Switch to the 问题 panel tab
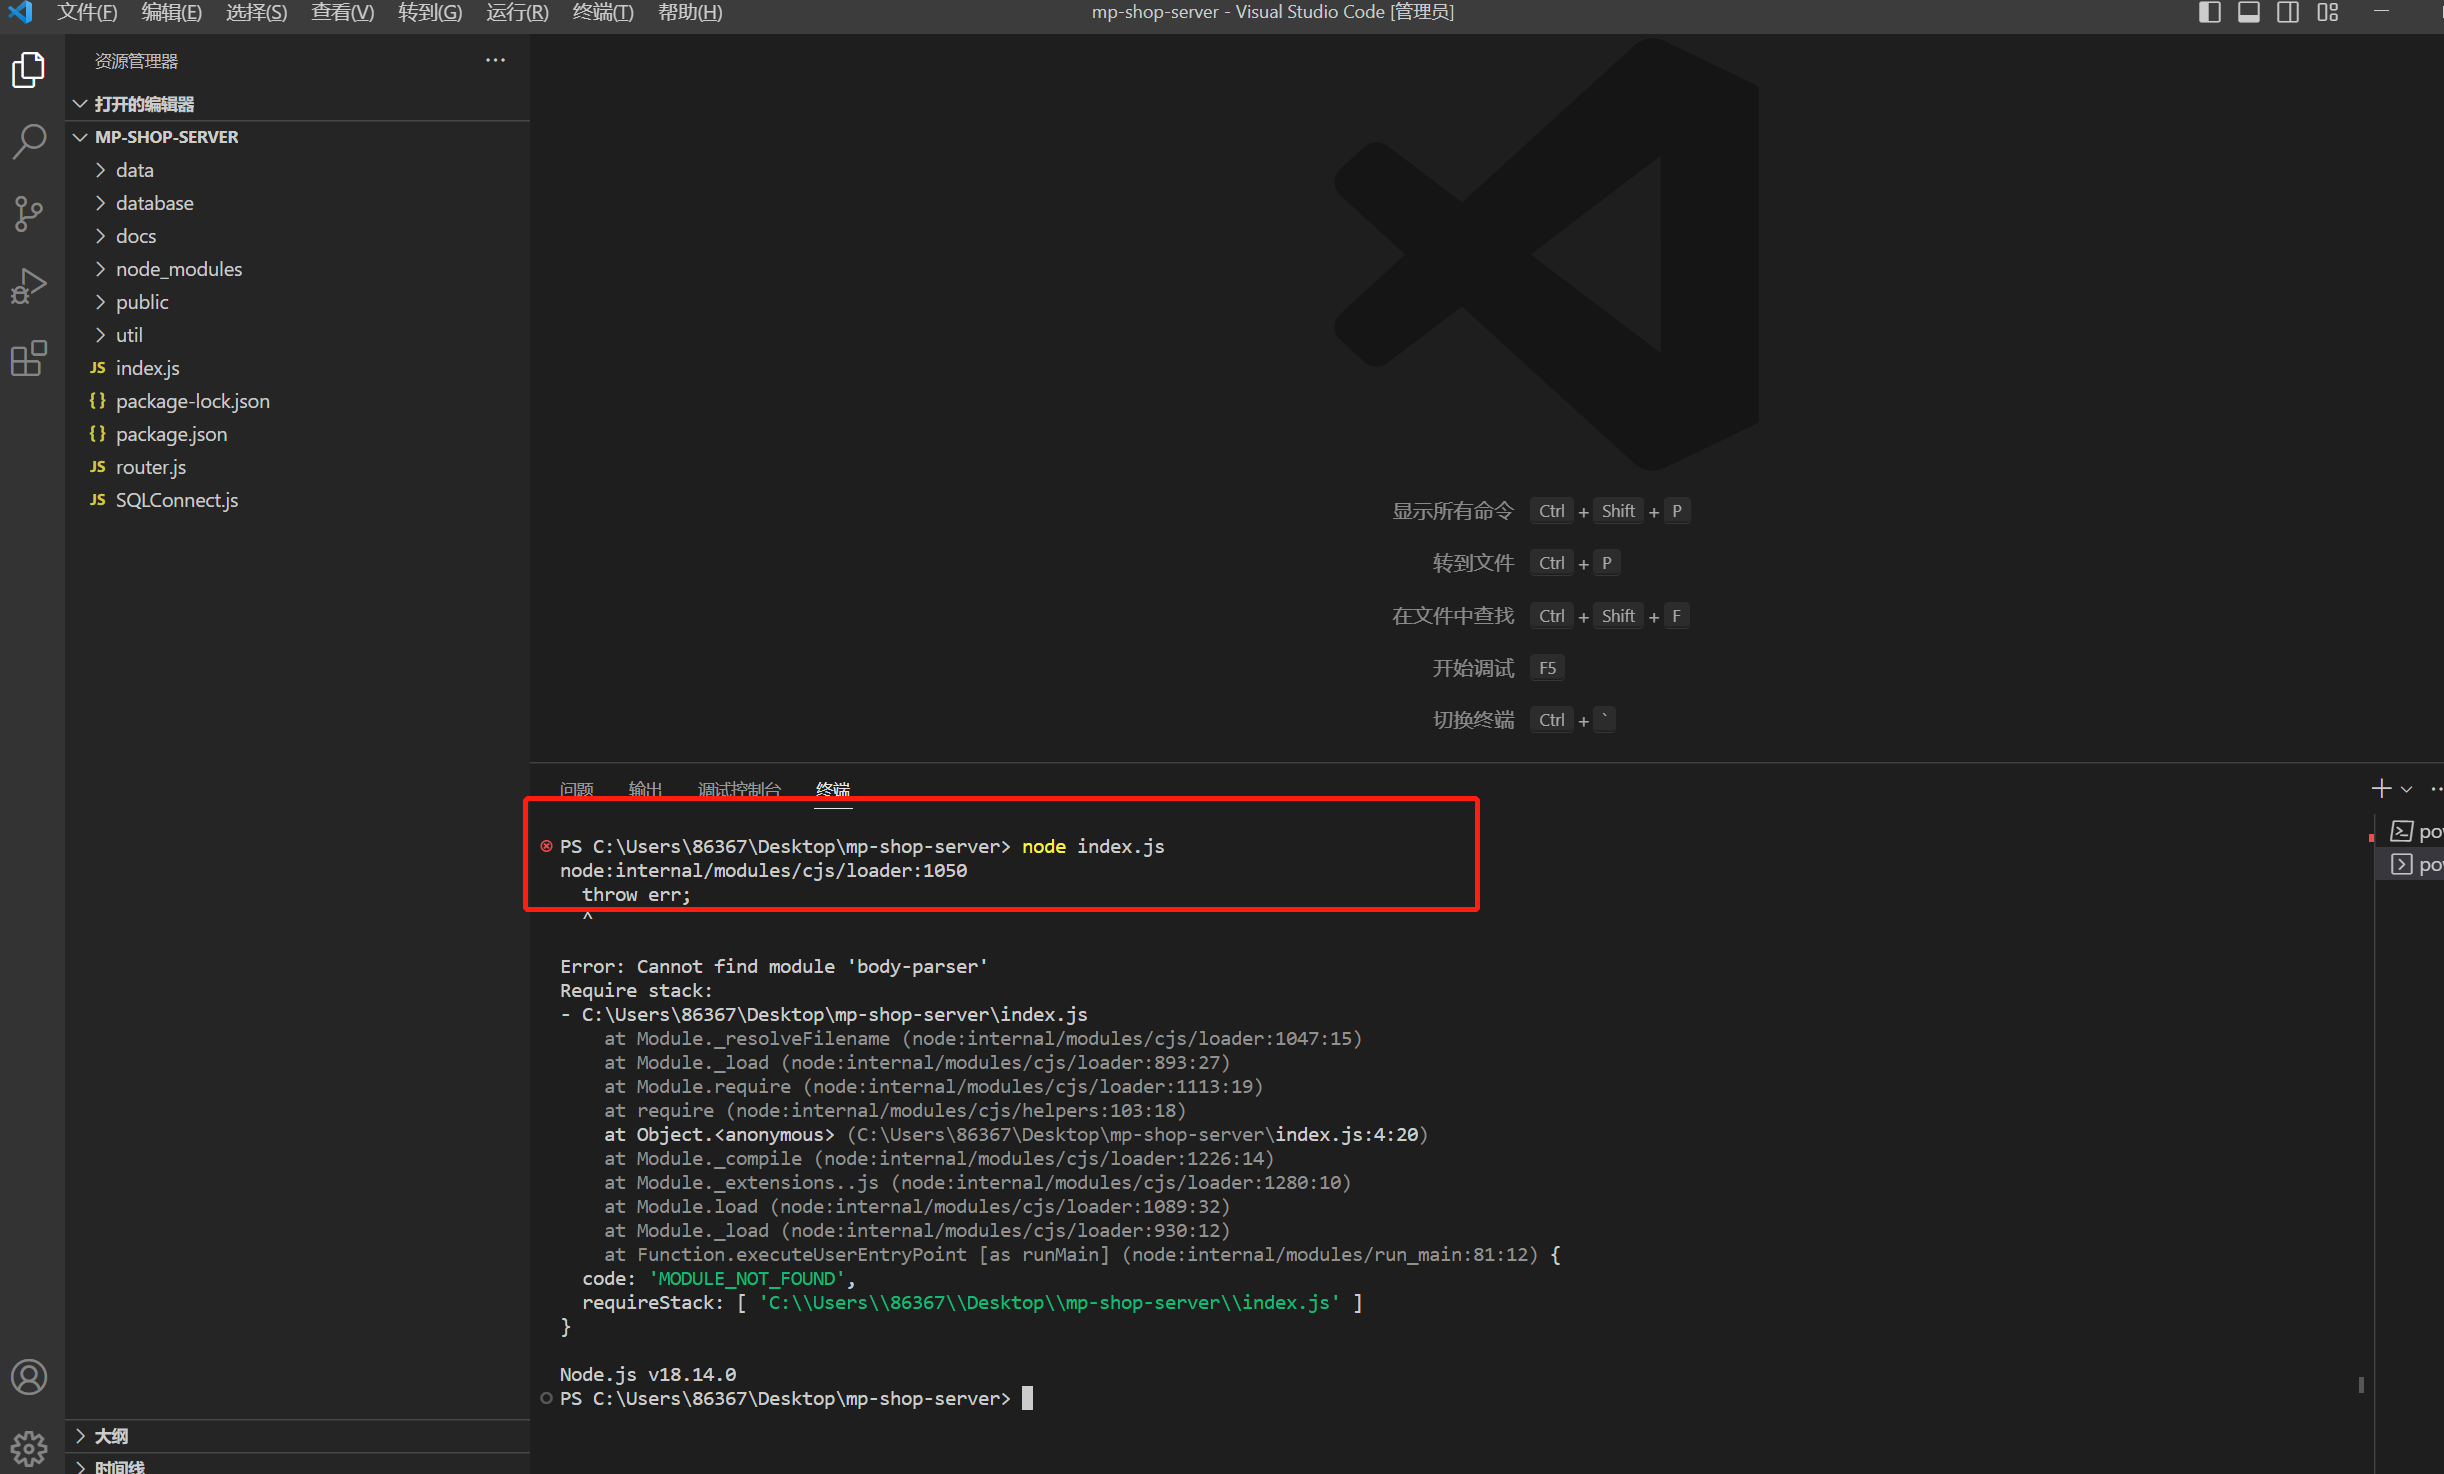 (577, 789)
